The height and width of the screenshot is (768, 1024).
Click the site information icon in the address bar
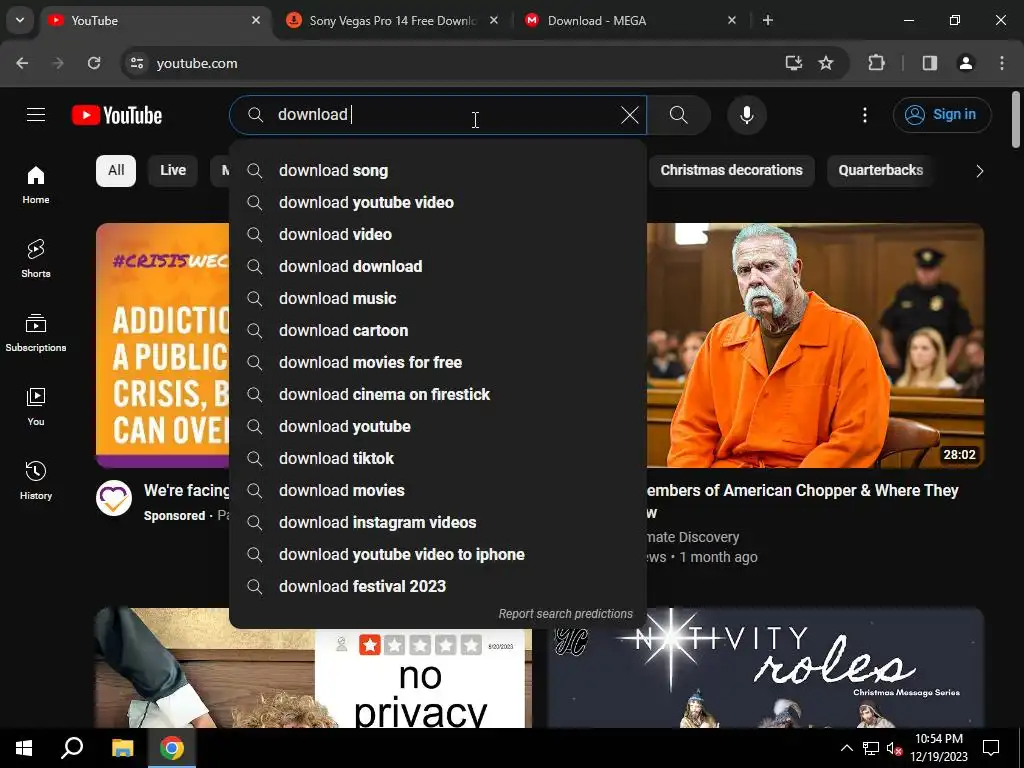136,63
